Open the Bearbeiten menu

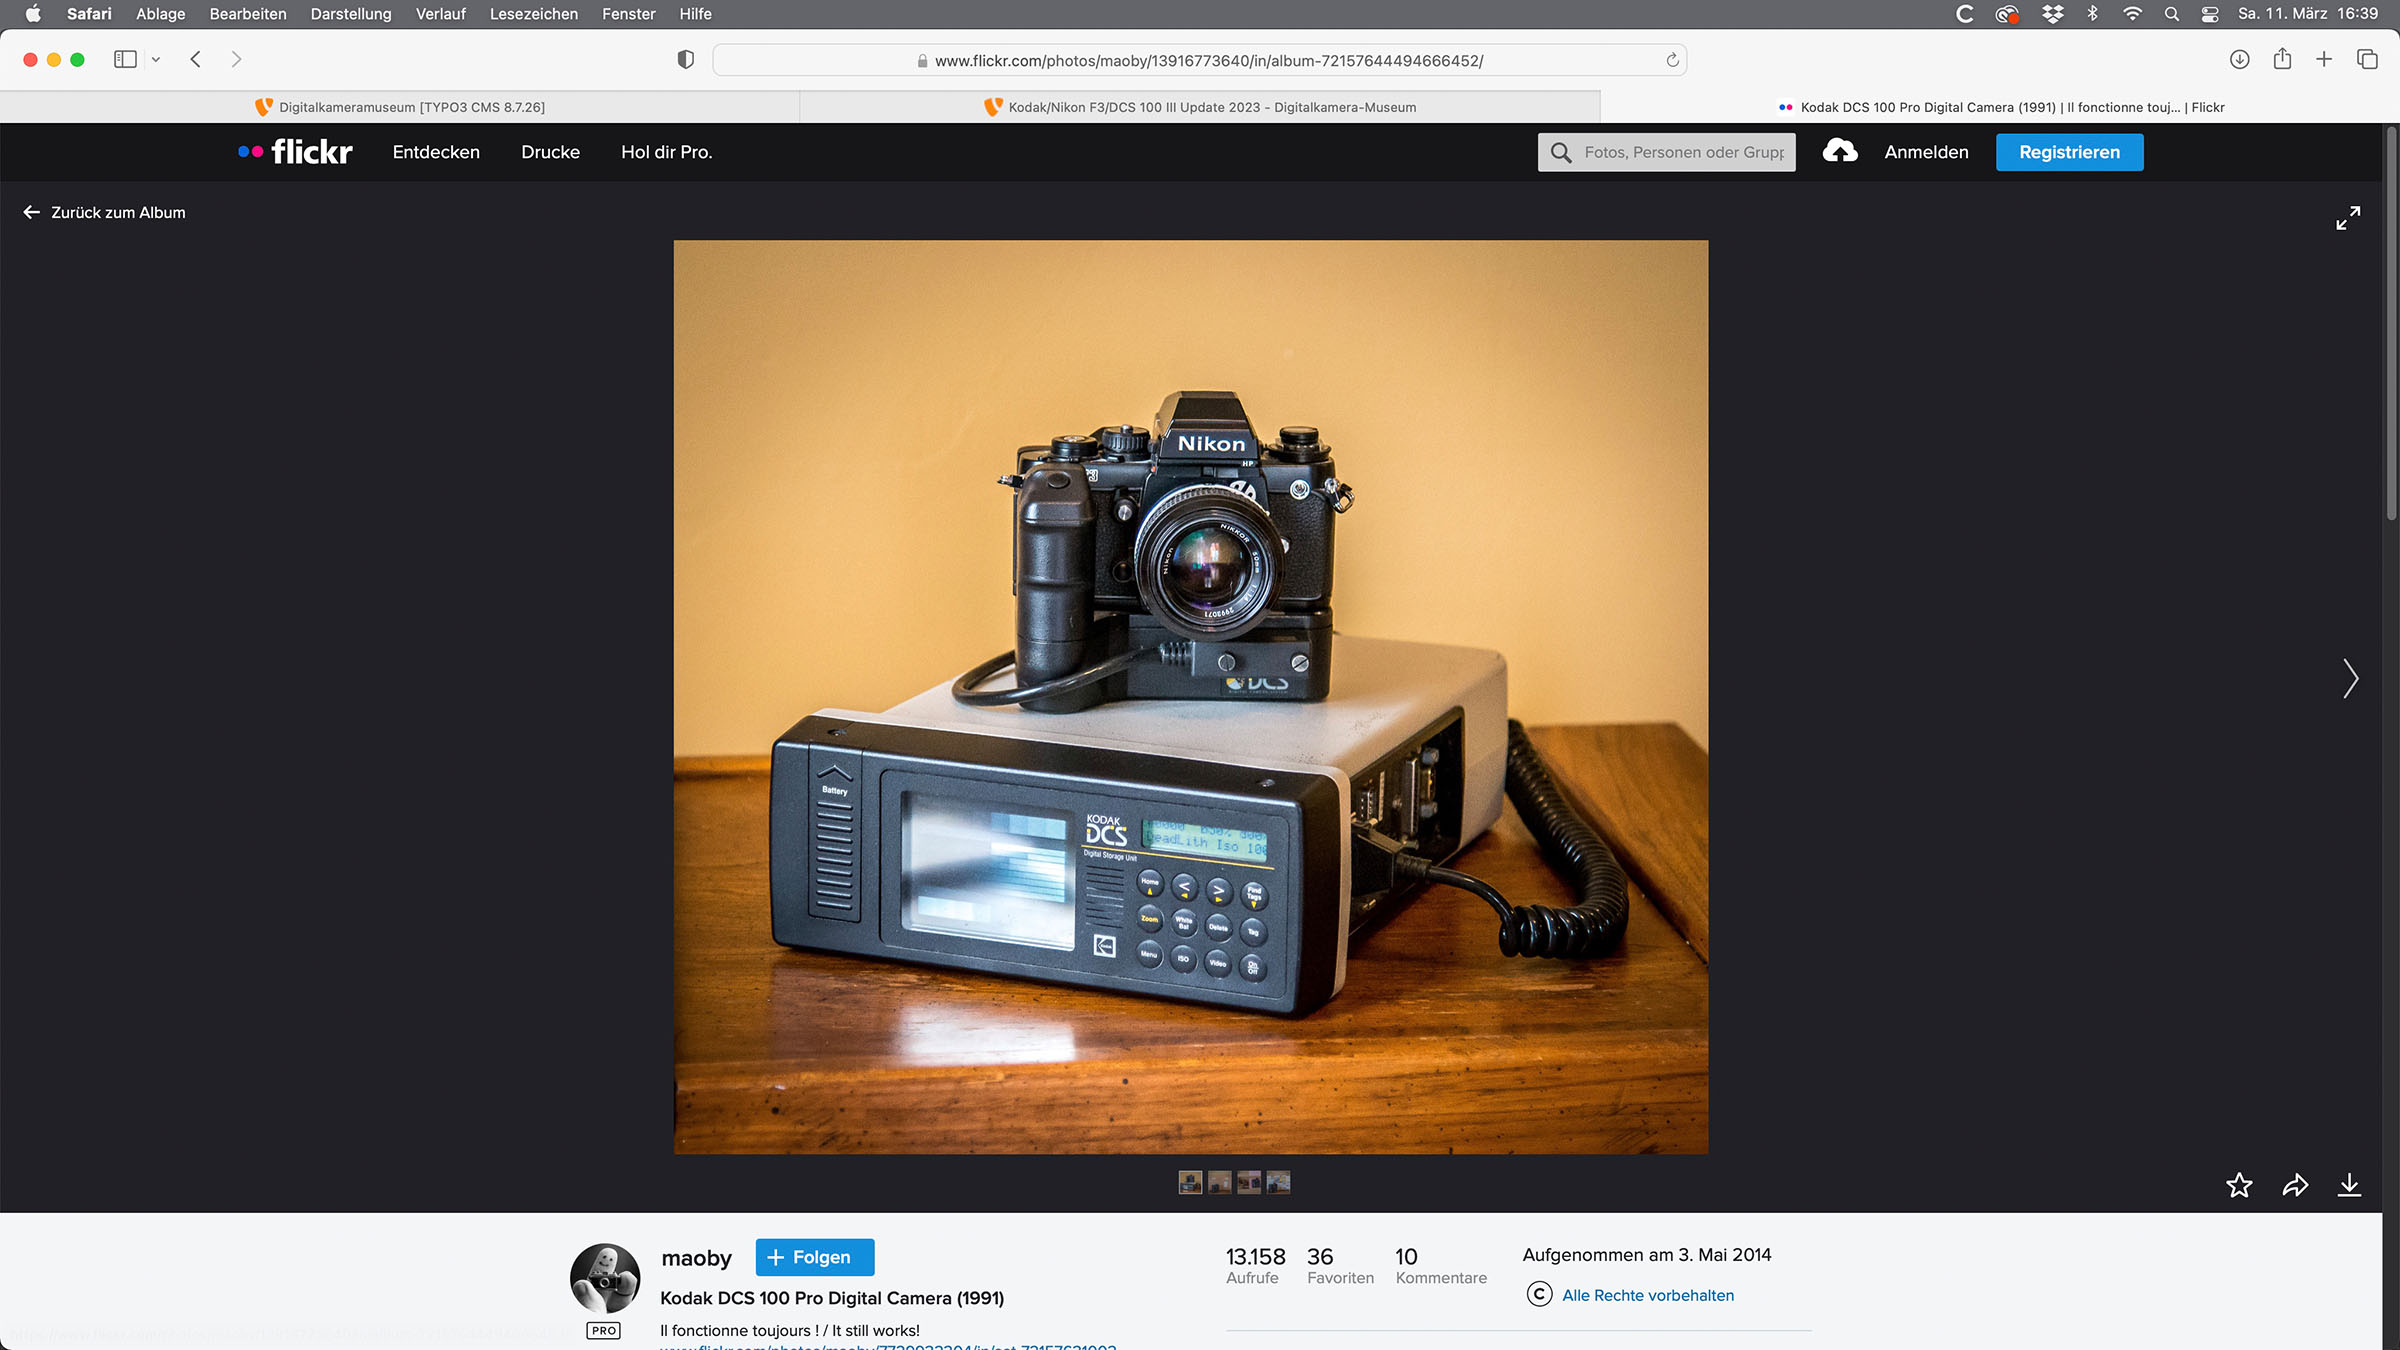click(248, 14)
